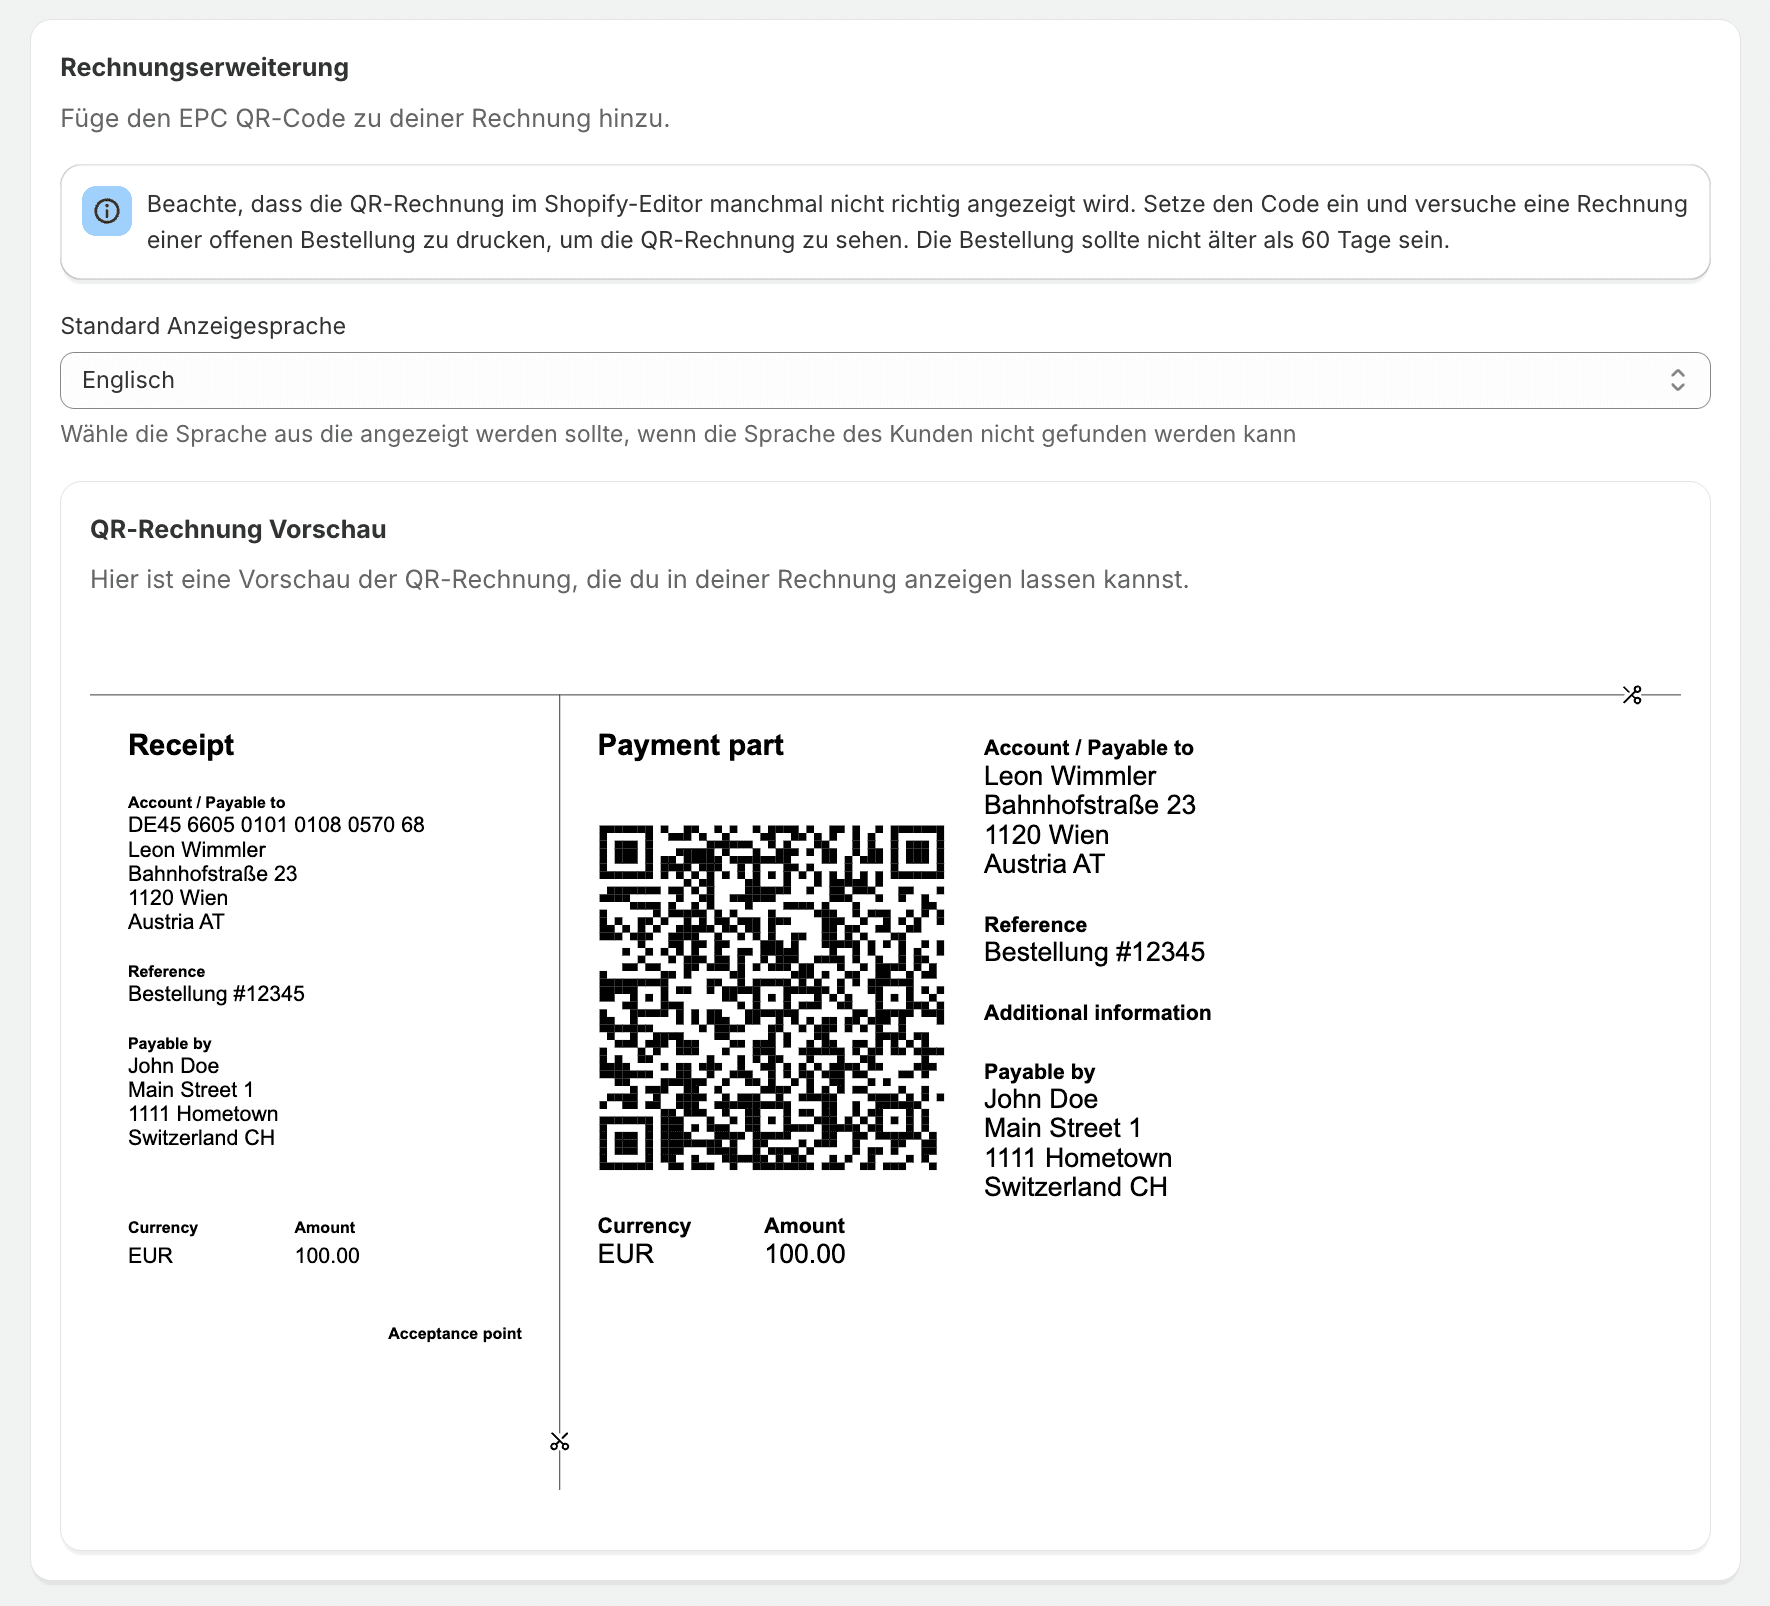Click the QR-Rechnung Vorschau heading
The height and width of the screenshot is (1606, 1770).
pos(236,528)
